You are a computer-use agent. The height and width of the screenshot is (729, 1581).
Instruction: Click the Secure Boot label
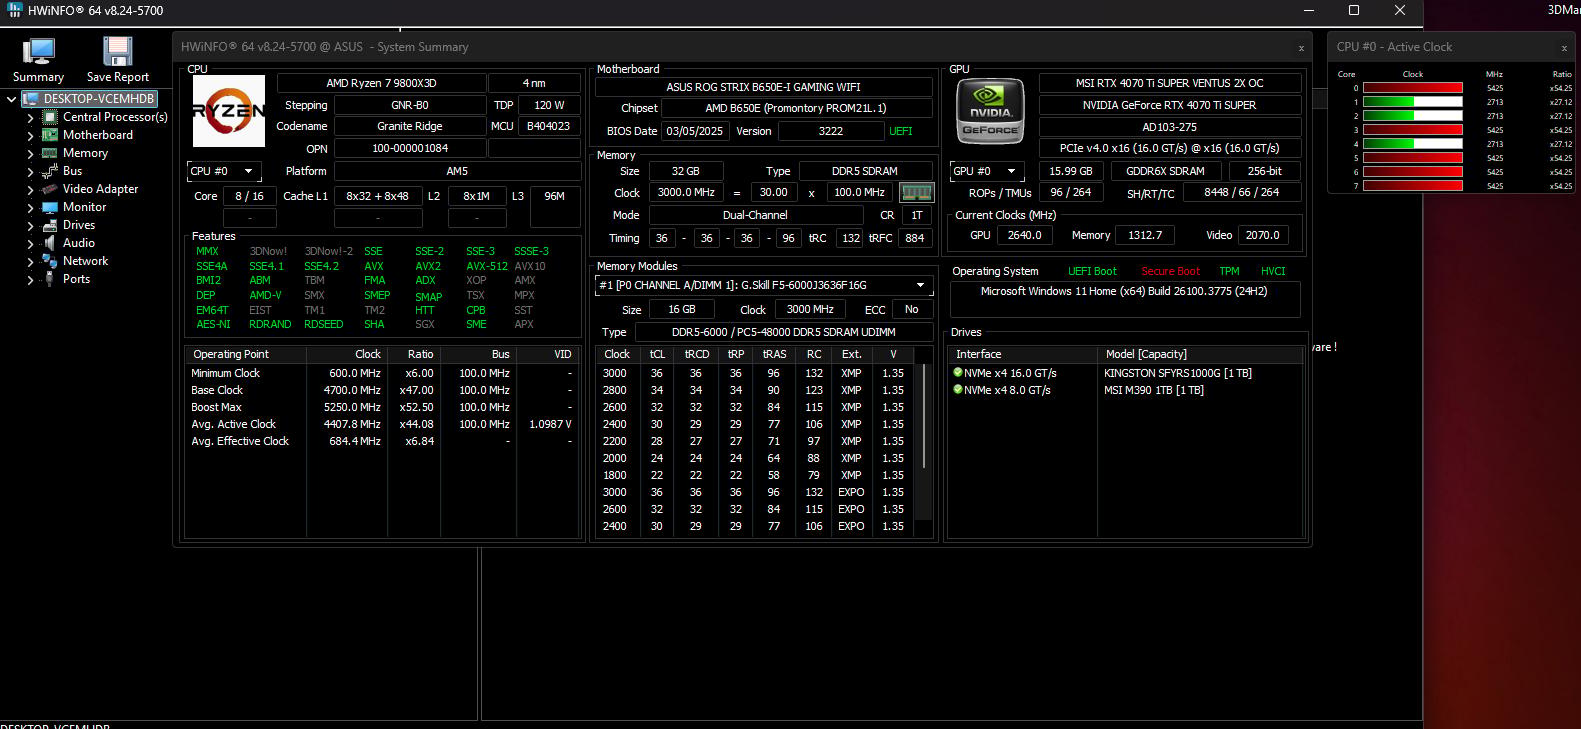(x=1170, y=271)
